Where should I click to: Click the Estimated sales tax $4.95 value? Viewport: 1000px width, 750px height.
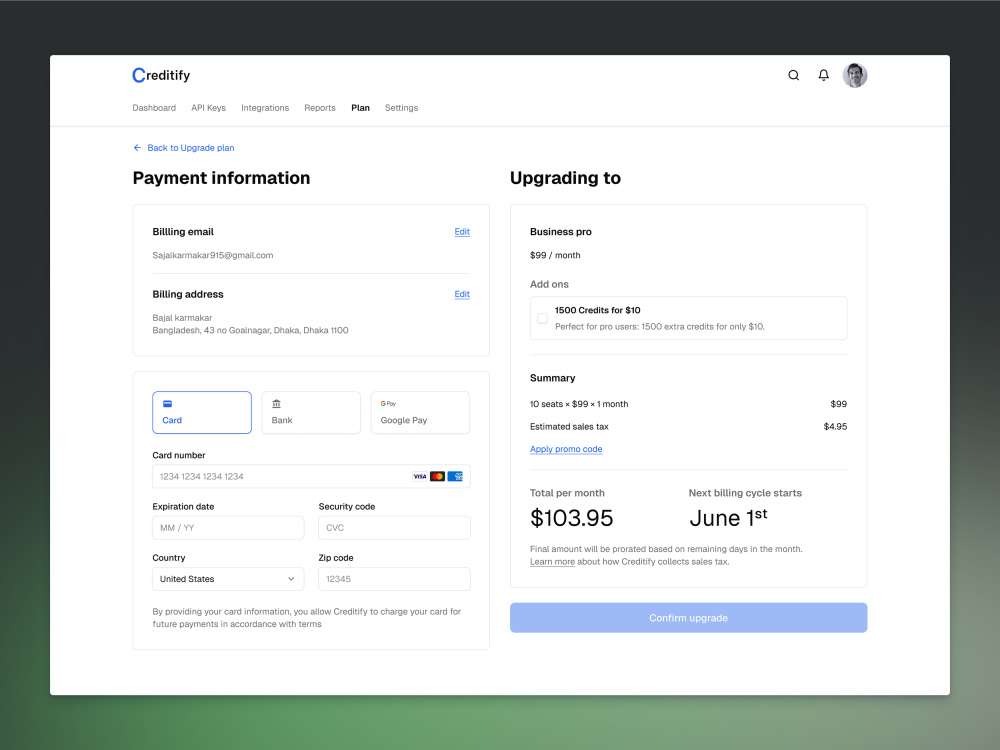tap(835, 427)
